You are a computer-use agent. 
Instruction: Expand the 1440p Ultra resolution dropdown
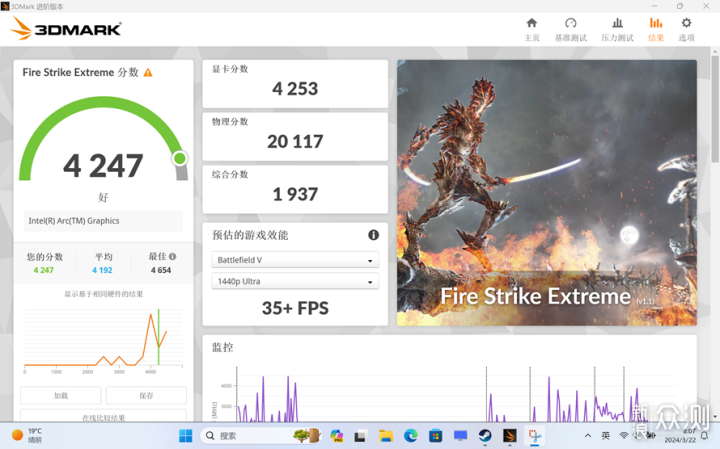tap(295, 281)
